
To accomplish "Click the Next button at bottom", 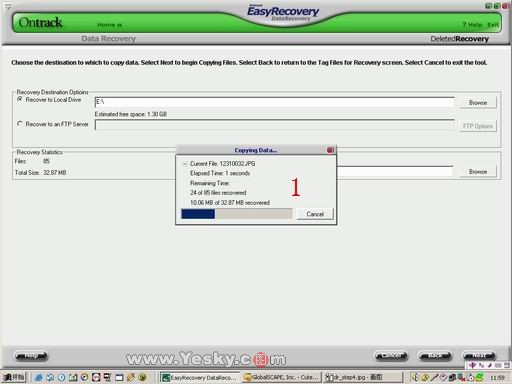I will [479, 356].
